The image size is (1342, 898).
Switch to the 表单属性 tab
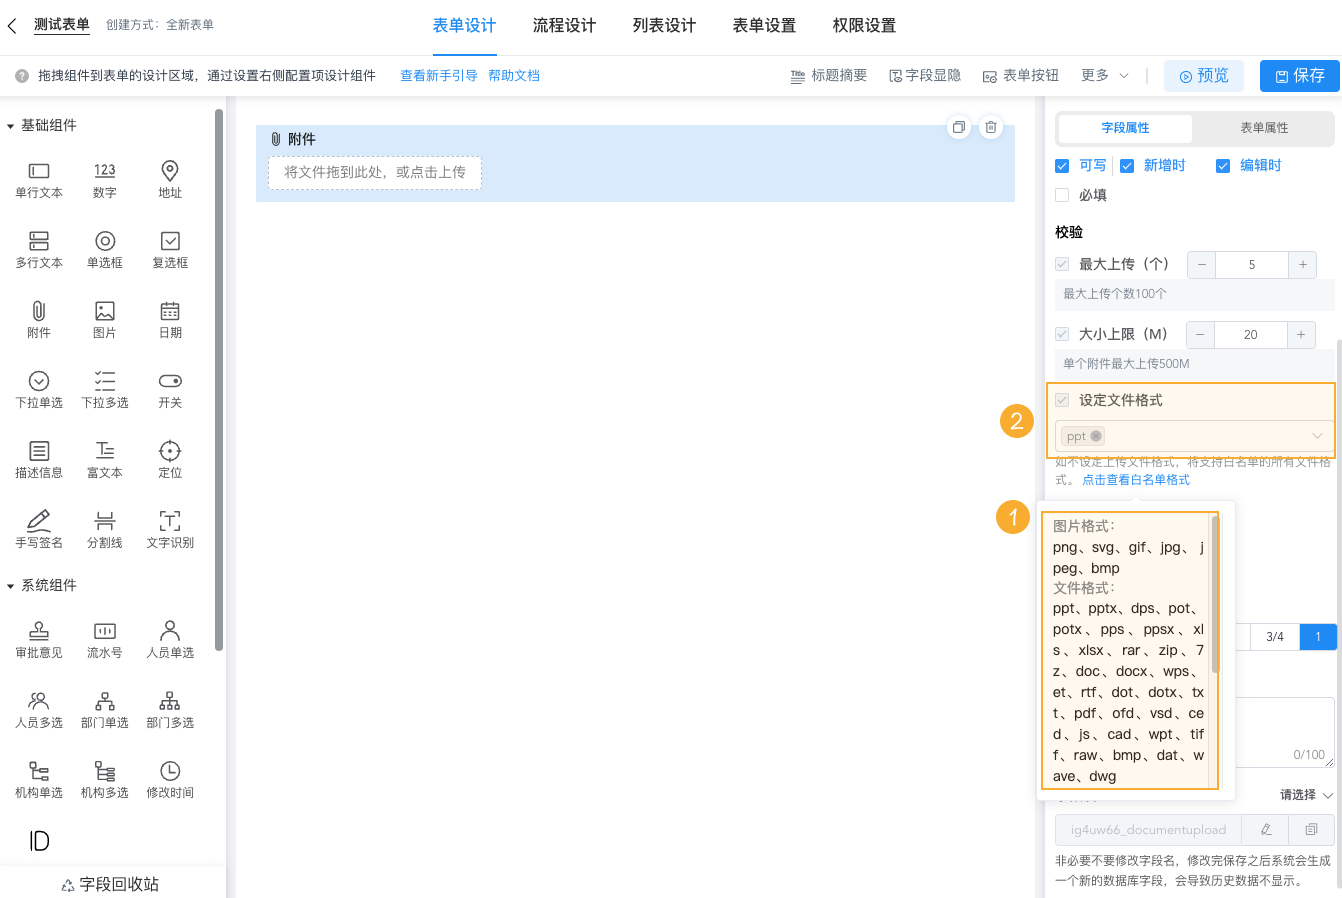pos(1263,129)
